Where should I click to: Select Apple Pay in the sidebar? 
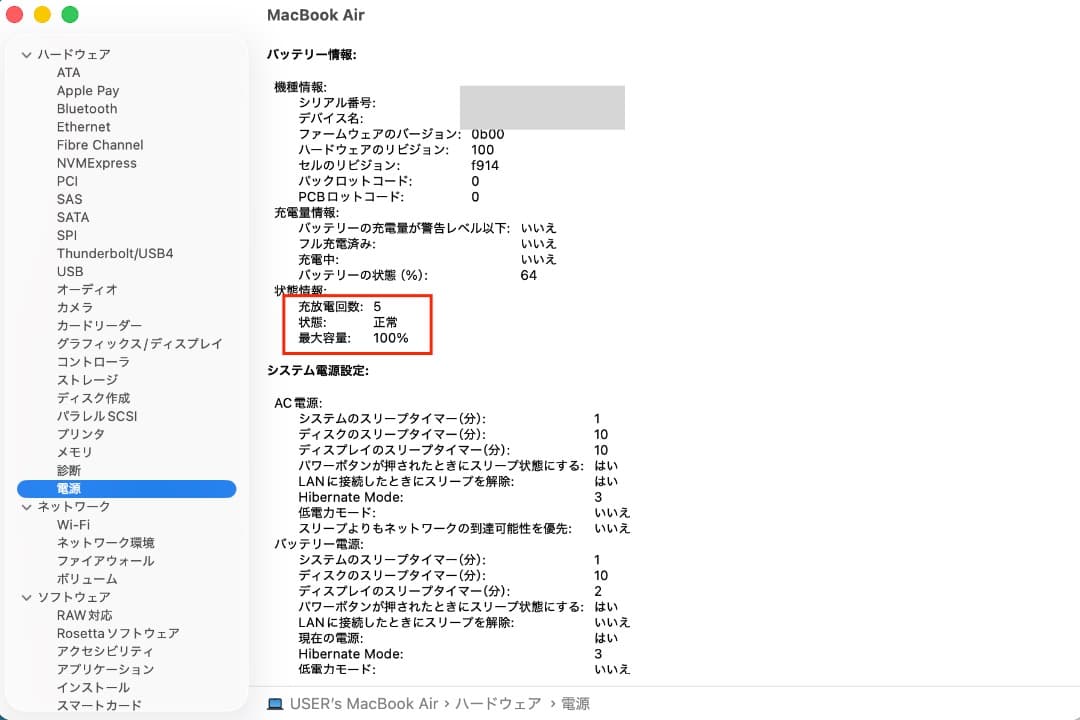[87, 90]
